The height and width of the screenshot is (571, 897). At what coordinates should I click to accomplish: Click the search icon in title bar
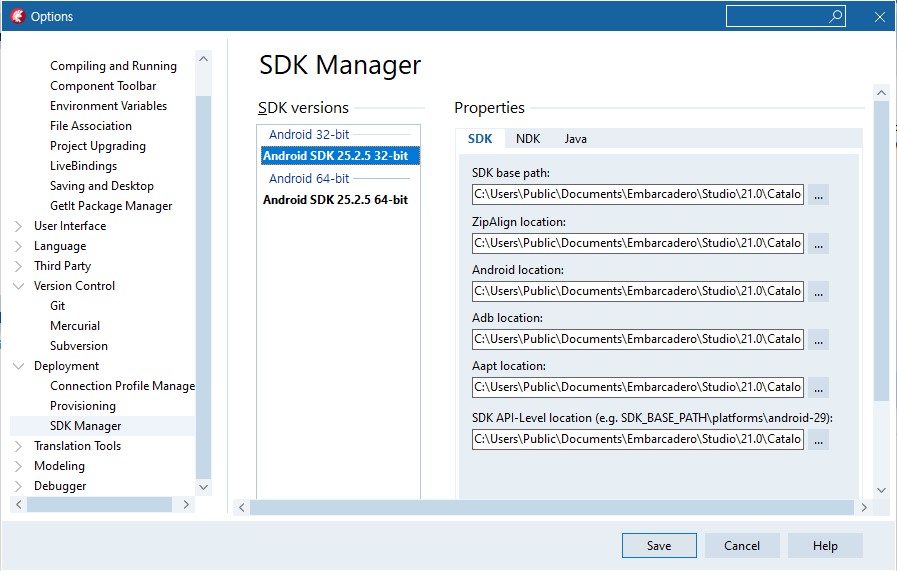tap(835, 16)
